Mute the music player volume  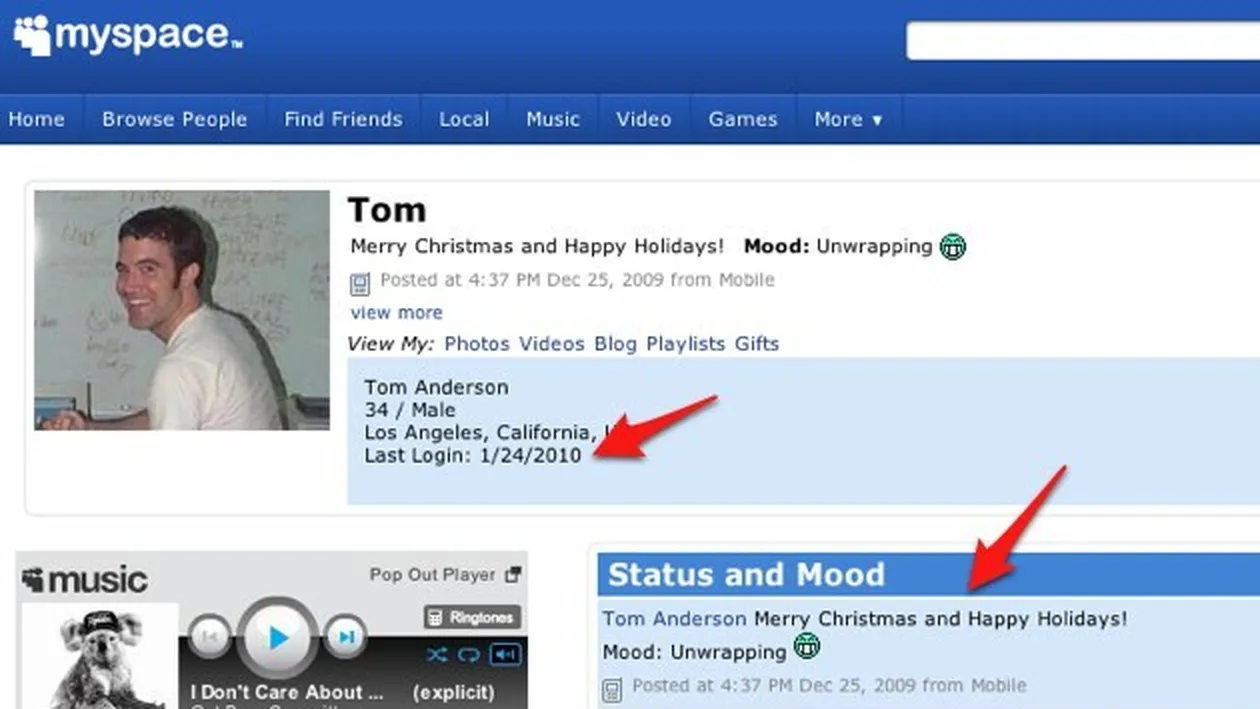(505, 655)
